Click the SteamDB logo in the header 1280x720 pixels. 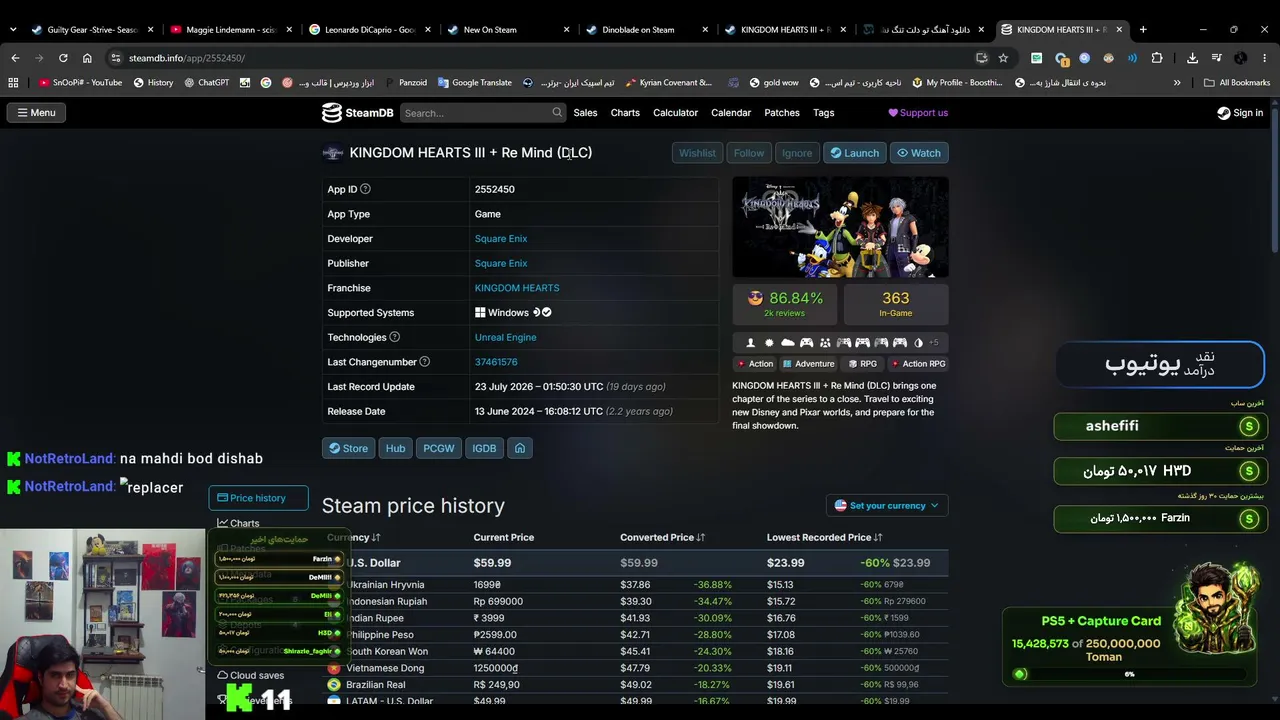click(x=357, y=113)
